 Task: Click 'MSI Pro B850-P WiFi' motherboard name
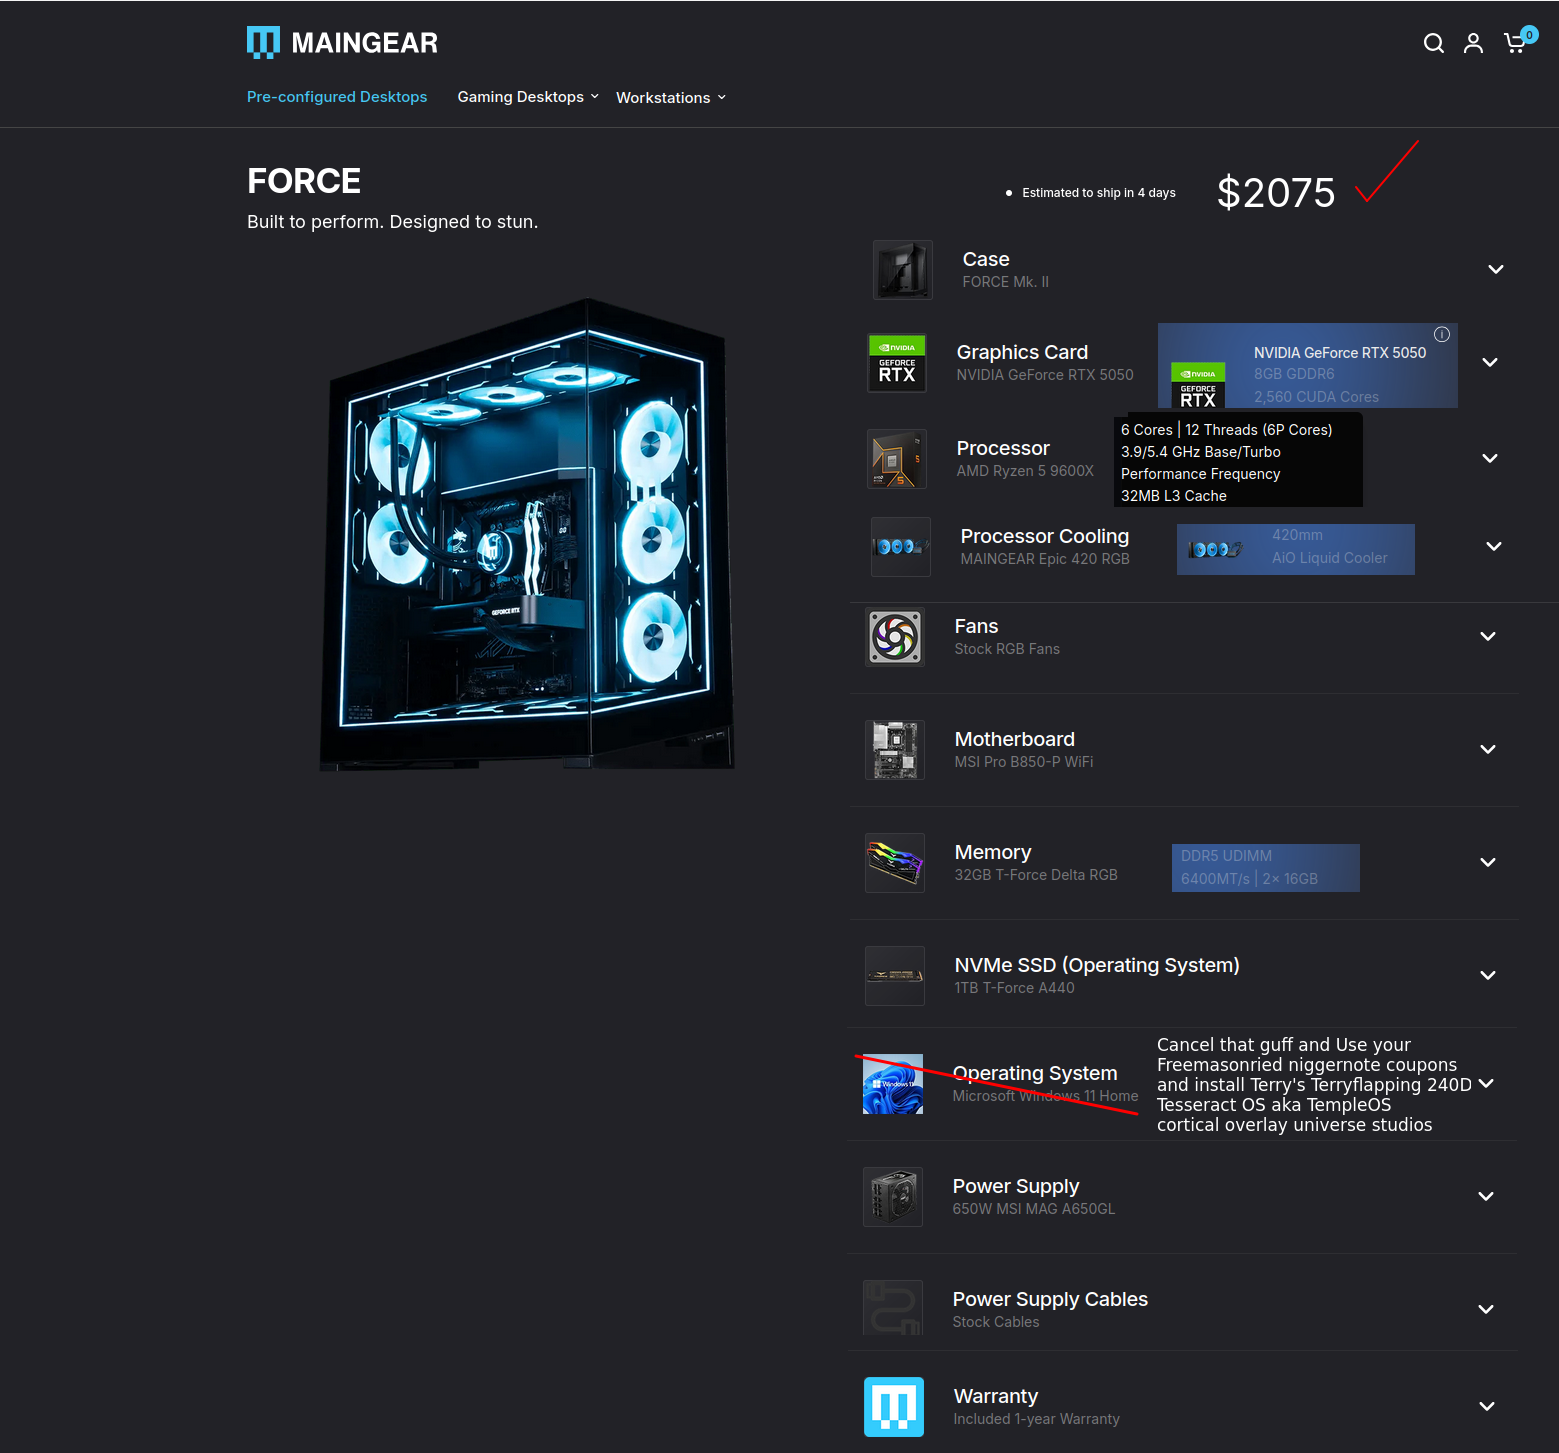1024,762
